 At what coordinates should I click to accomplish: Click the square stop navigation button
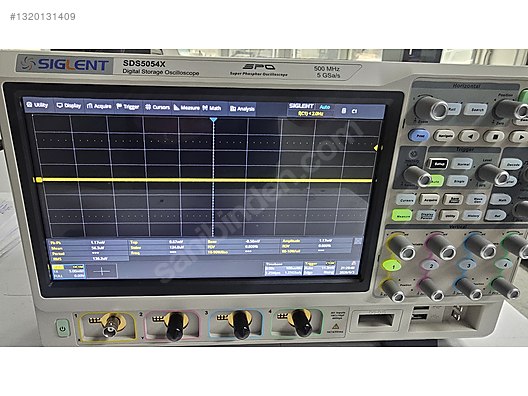pos(495,137)
